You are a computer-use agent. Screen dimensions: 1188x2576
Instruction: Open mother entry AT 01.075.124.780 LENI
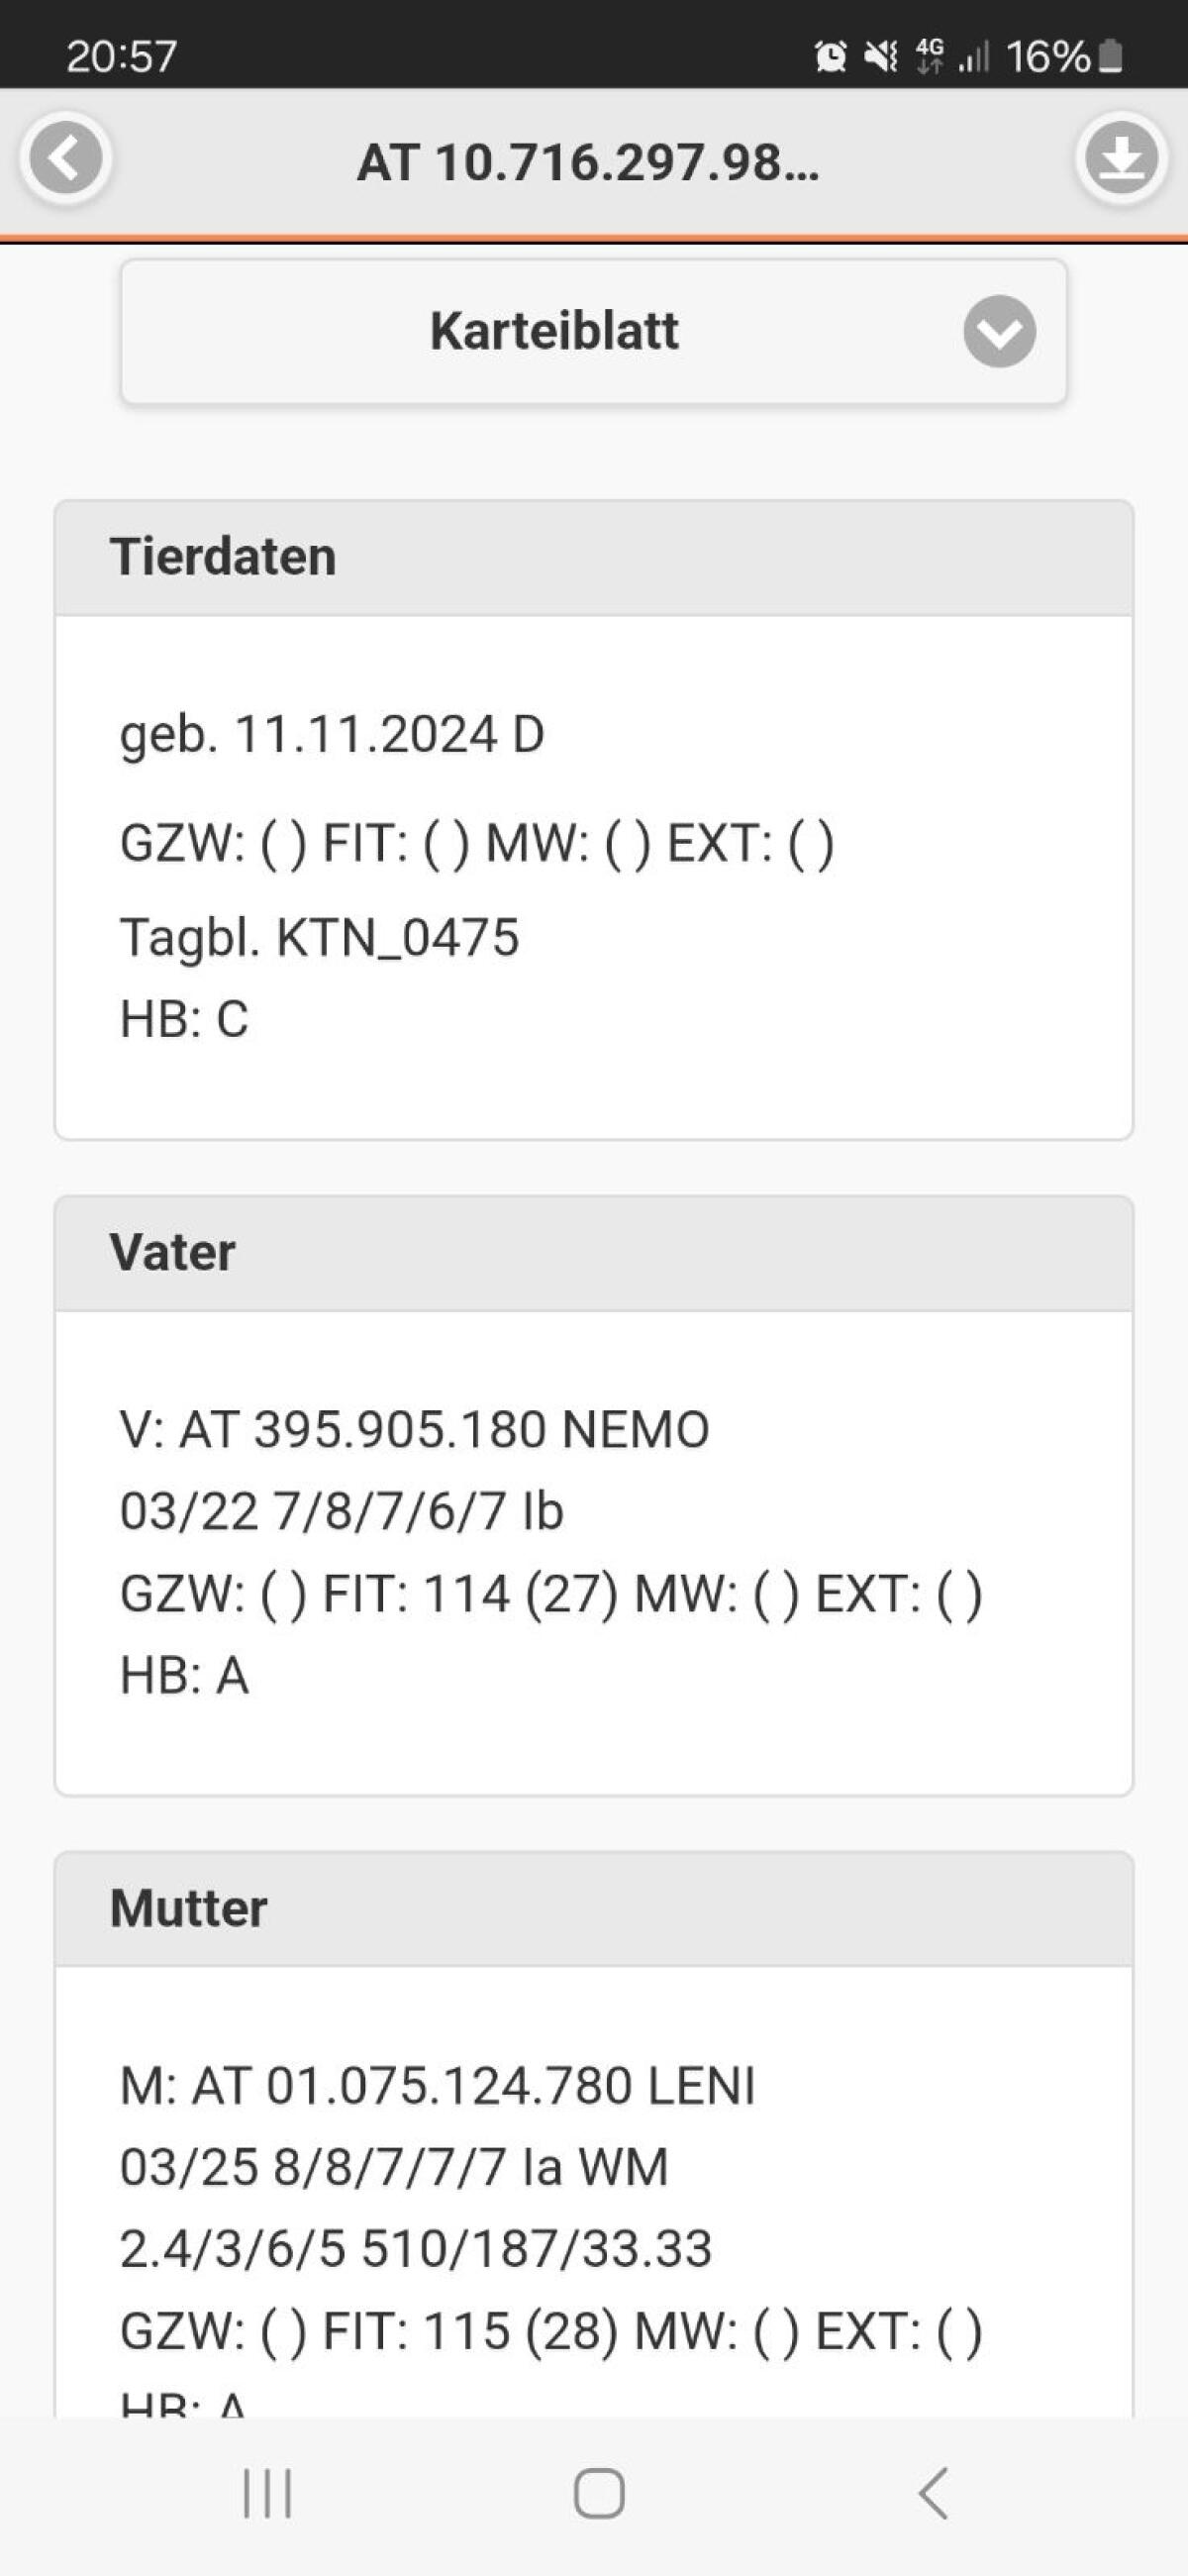(437, 2086)
